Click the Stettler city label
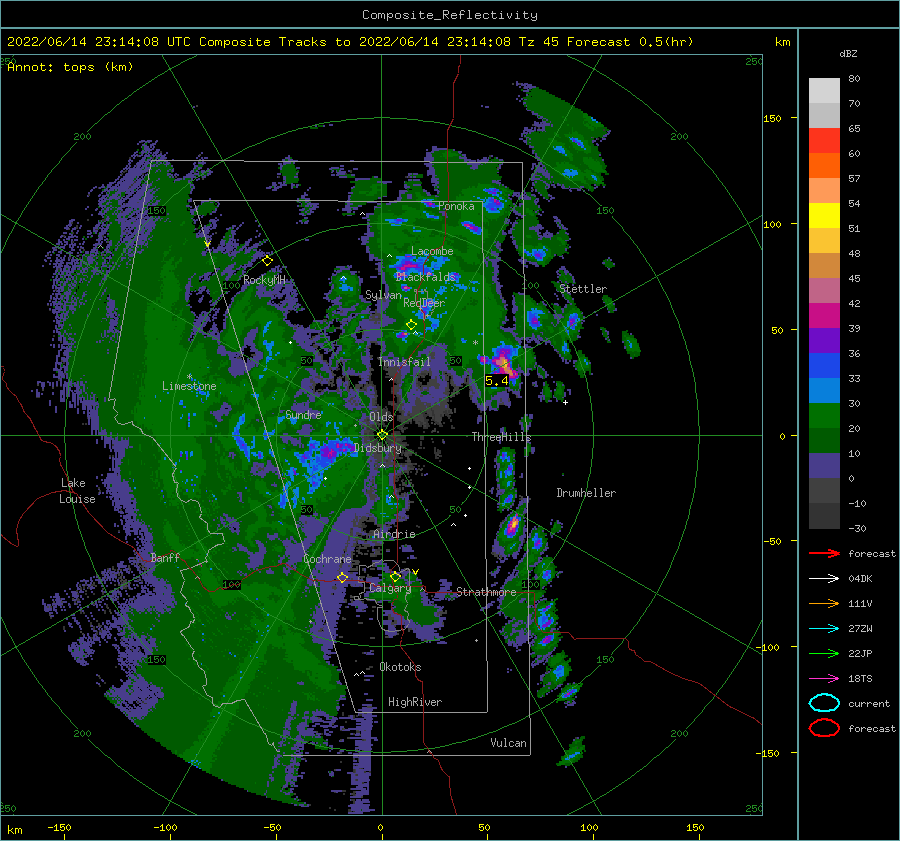Image resolution: width=900 pixels, height=841 pixels. [583, 289]
